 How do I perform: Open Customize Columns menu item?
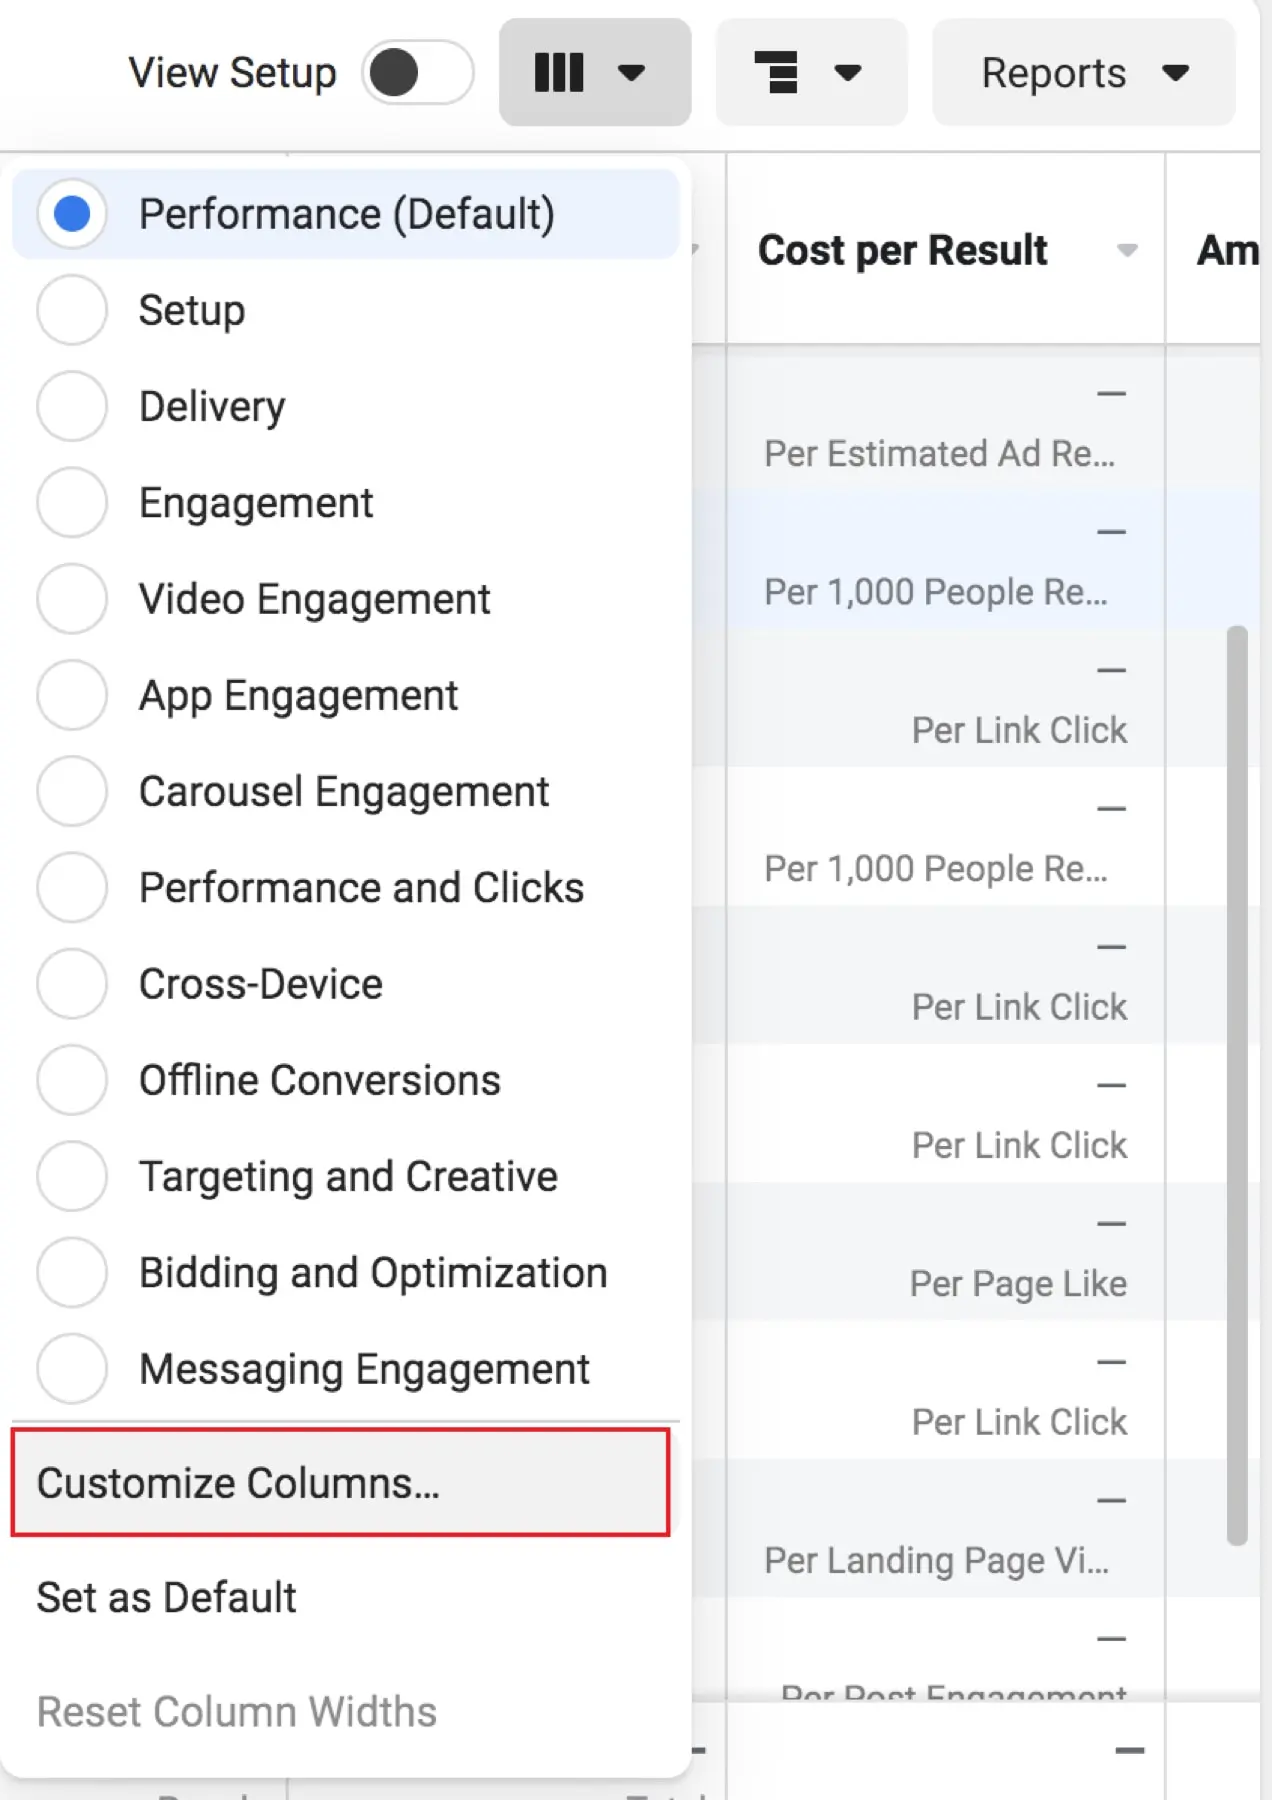coord(340,1483)
